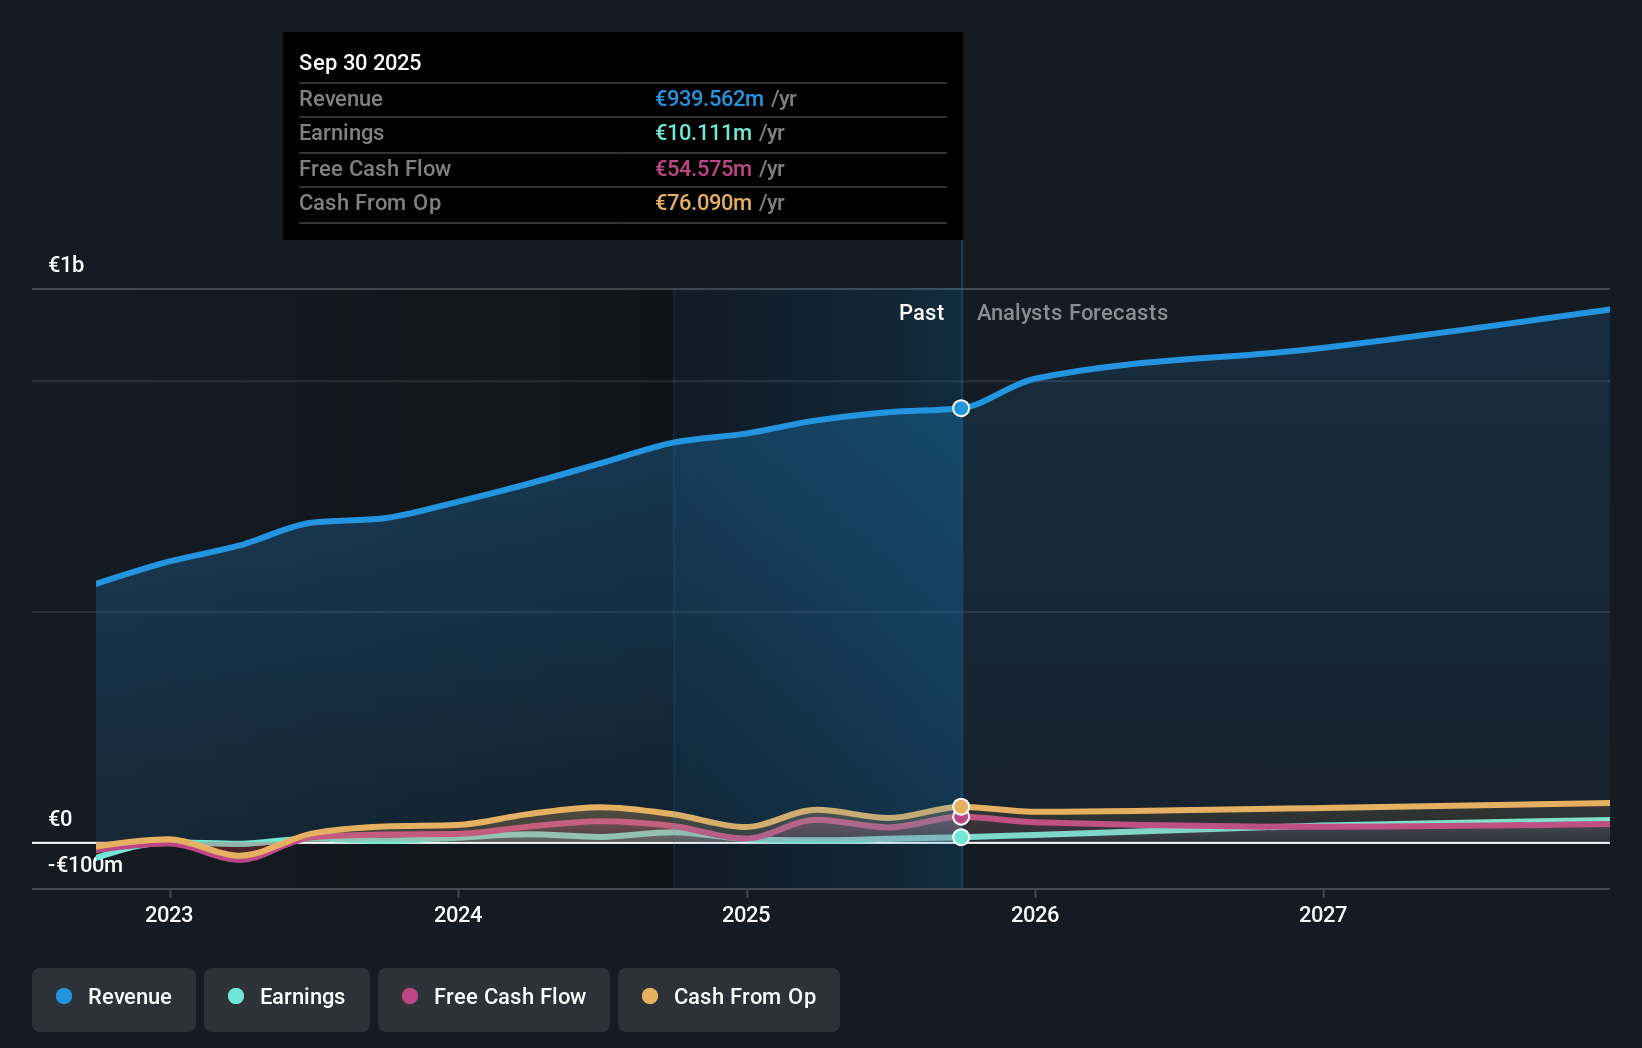Click the €10.111m earnings value
Image resolution: width=1642 pixels, height=1048 pixels.
click(704, 132)
